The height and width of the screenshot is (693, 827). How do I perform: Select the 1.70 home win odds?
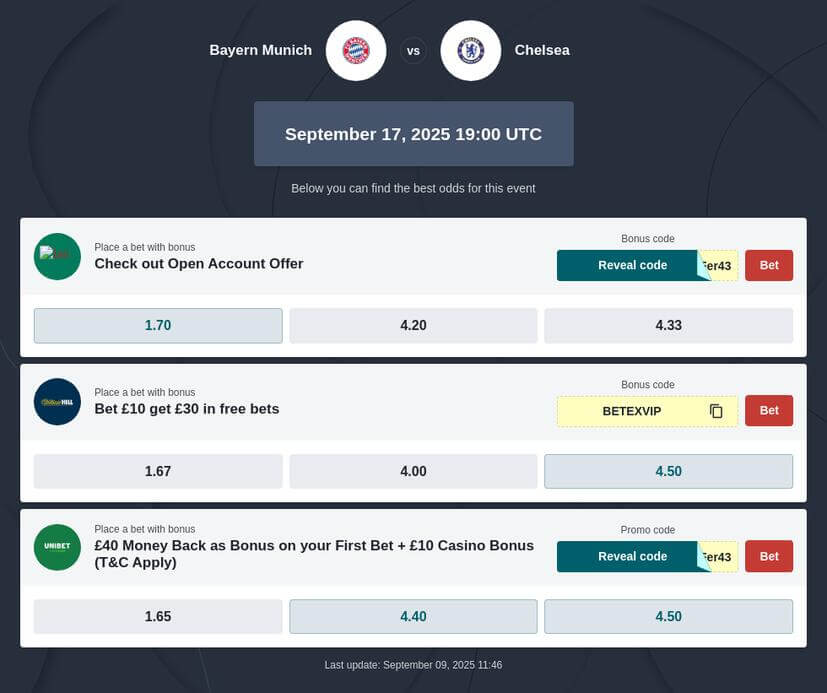click(158, 325)
